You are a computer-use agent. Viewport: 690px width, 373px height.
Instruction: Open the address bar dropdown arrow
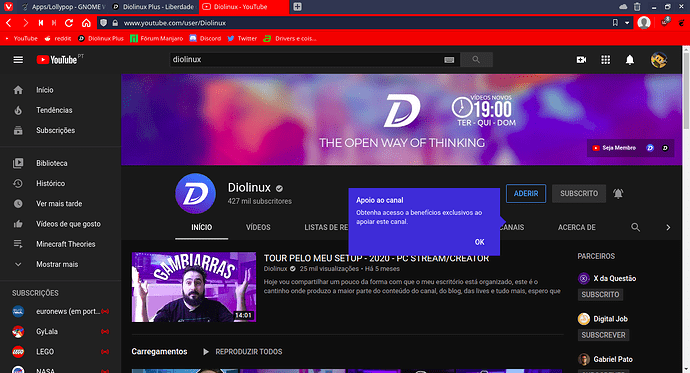[627, 23]
